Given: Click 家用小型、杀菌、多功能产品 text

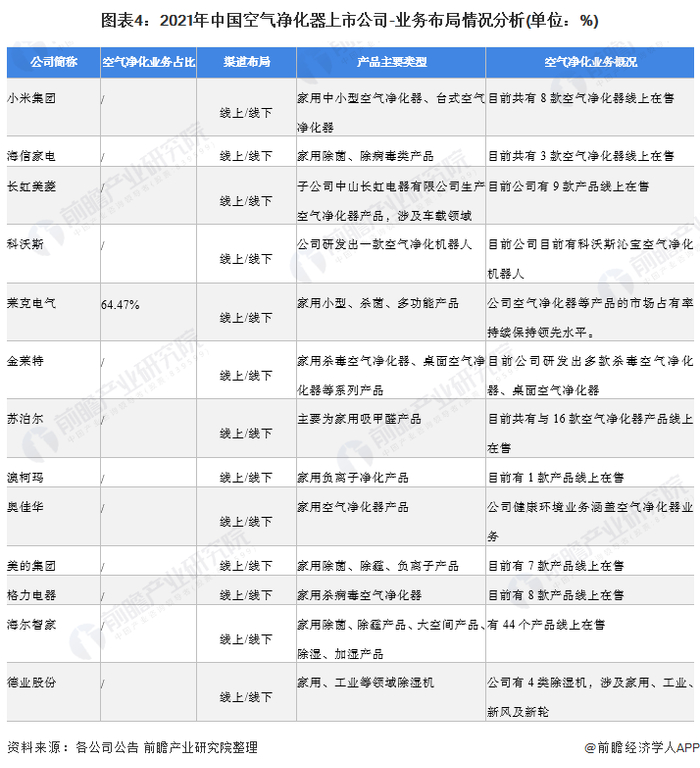Looking at the screenshot, I should click(378, 303).
